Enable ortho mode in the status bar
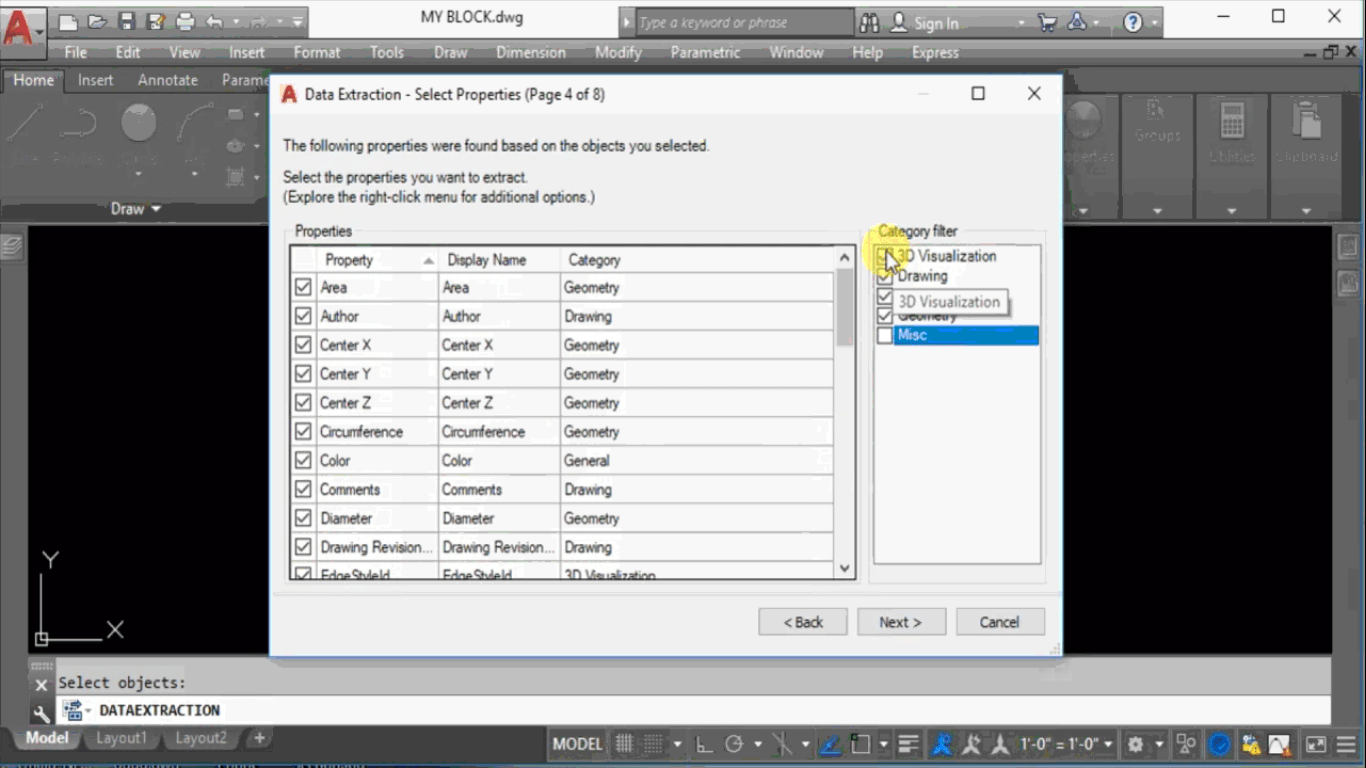This screenshot has height=768, width=1366. tap(703, 744)
